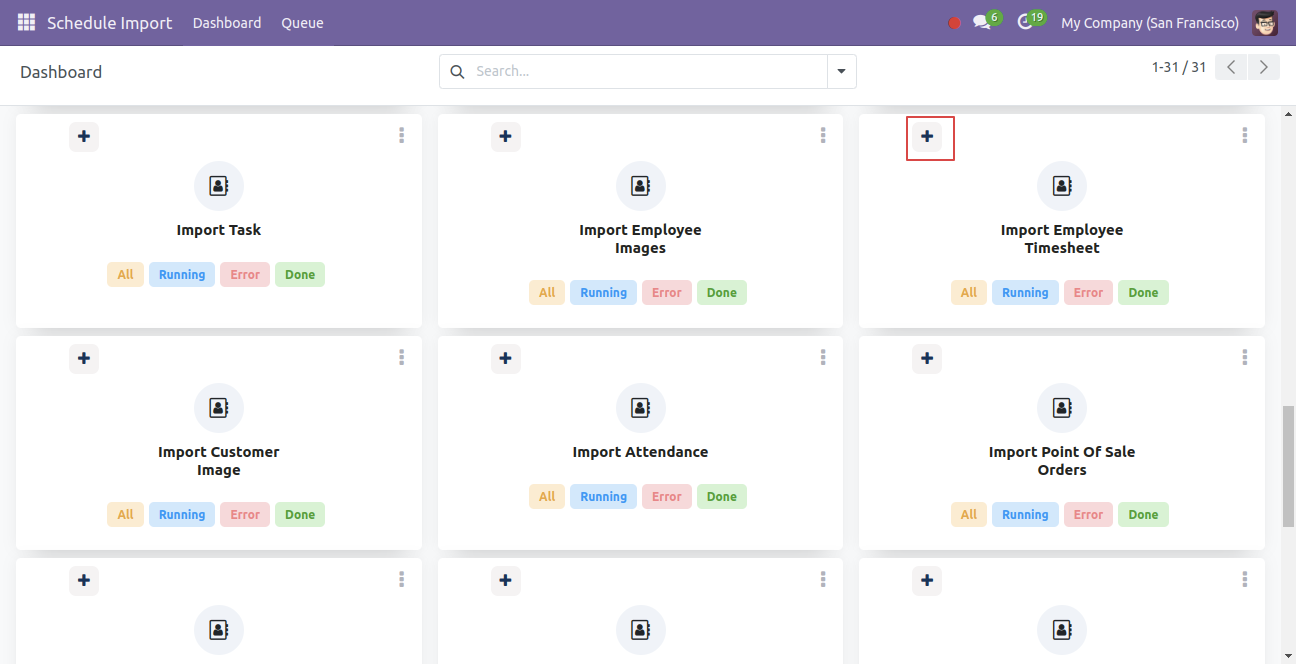Click inside the Search field
This screenshot has width=1296, height=664.
coord(648,72)
